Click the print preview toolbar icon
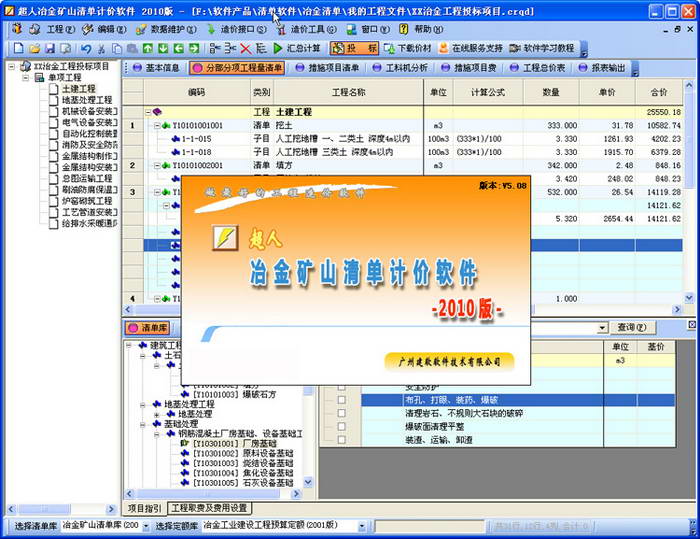The width and height of the screenshot is (700, 539). pos(66,48)
